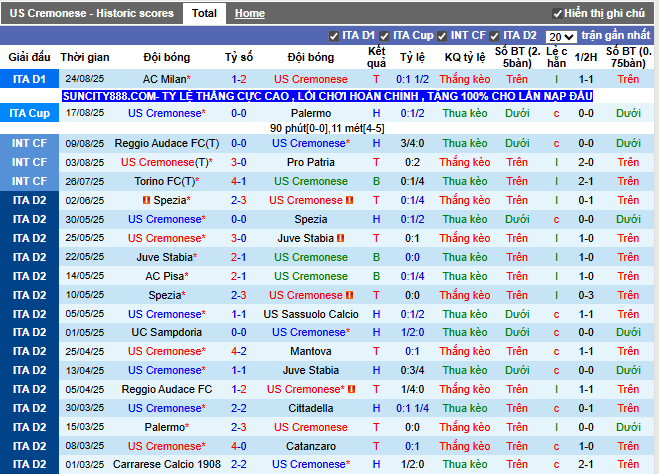659x474 pixels.
Task: Uncheck the ITA D1 filter checkbox
Action: click(334, 37)
